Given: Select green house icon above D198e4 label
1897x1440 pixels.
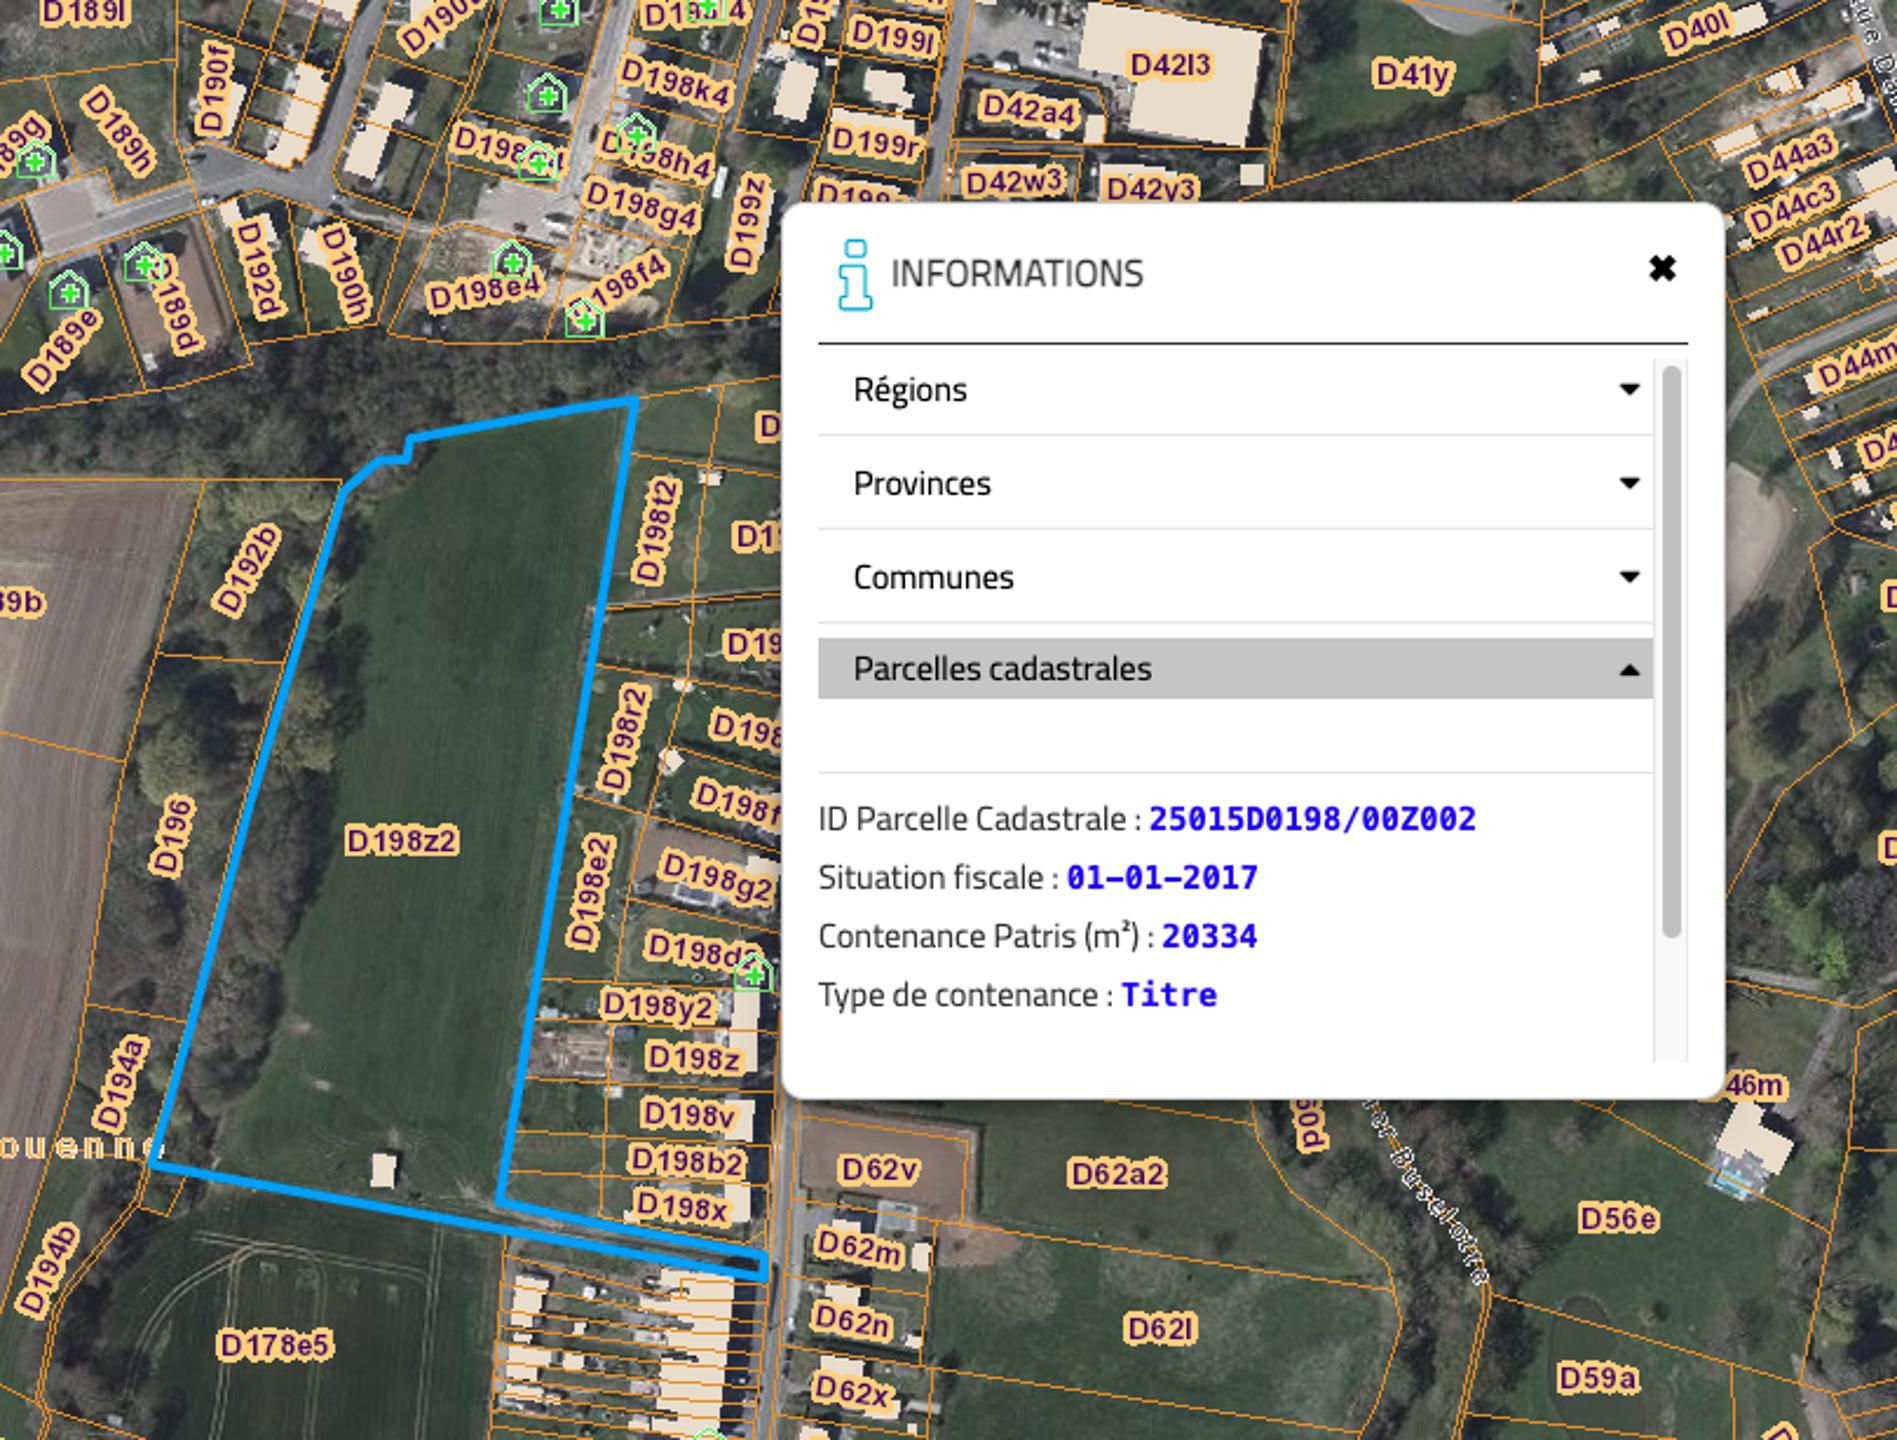Looking at the screenshot, I should [x=513, y=262].
